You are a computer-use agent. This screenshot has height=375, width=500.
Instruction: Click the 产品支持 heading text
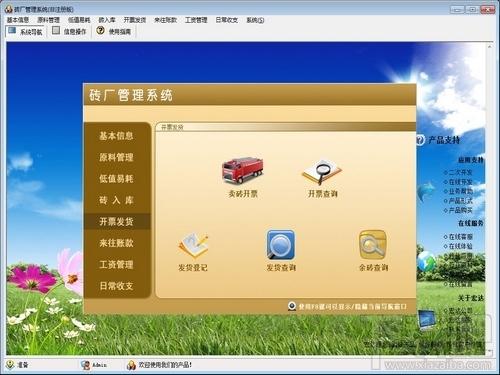point(444,140)
